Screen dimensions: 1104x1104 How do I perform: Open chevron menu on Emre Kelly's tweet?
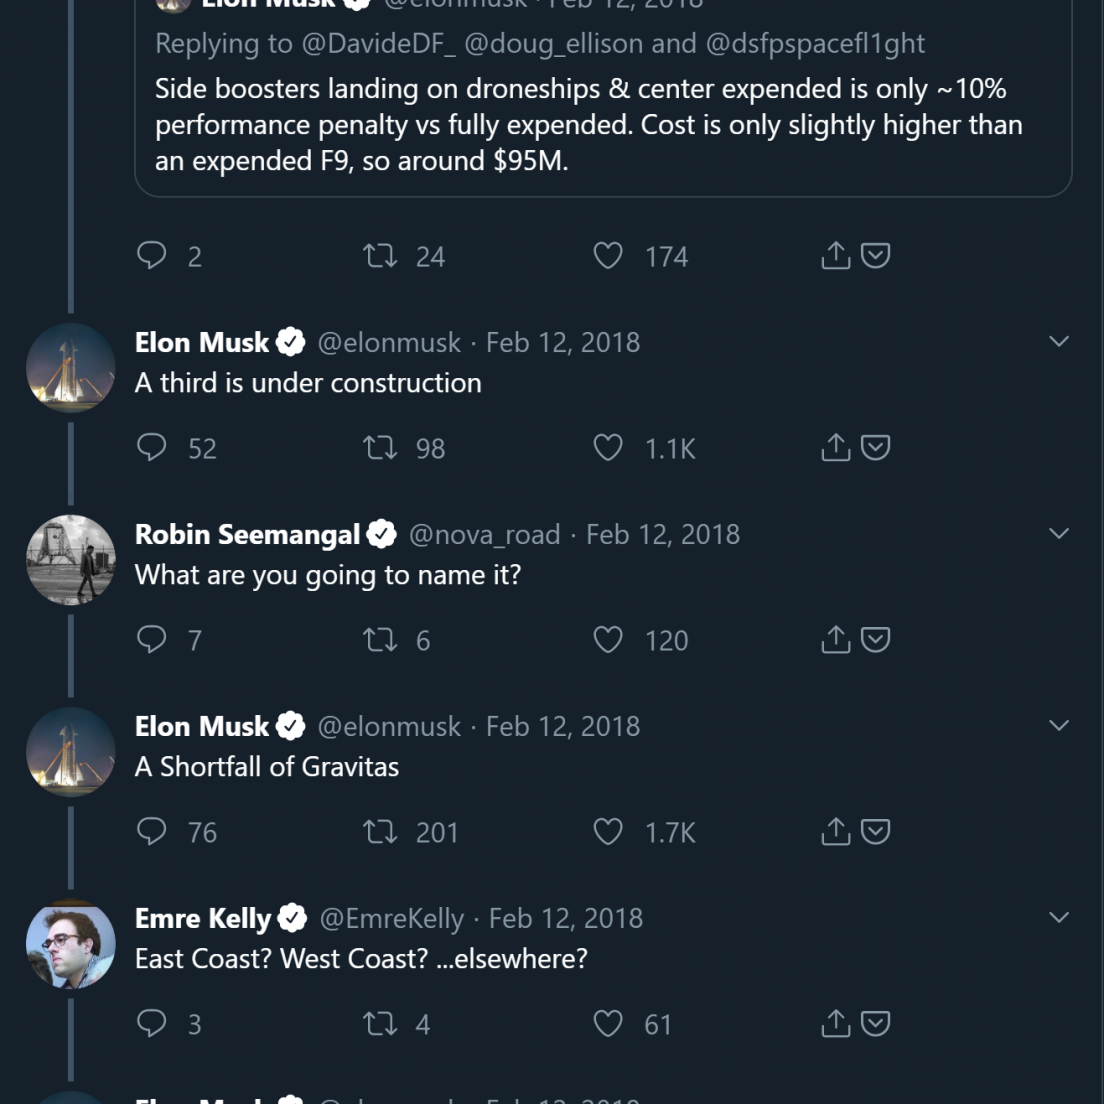click(x=1059, y=917)
